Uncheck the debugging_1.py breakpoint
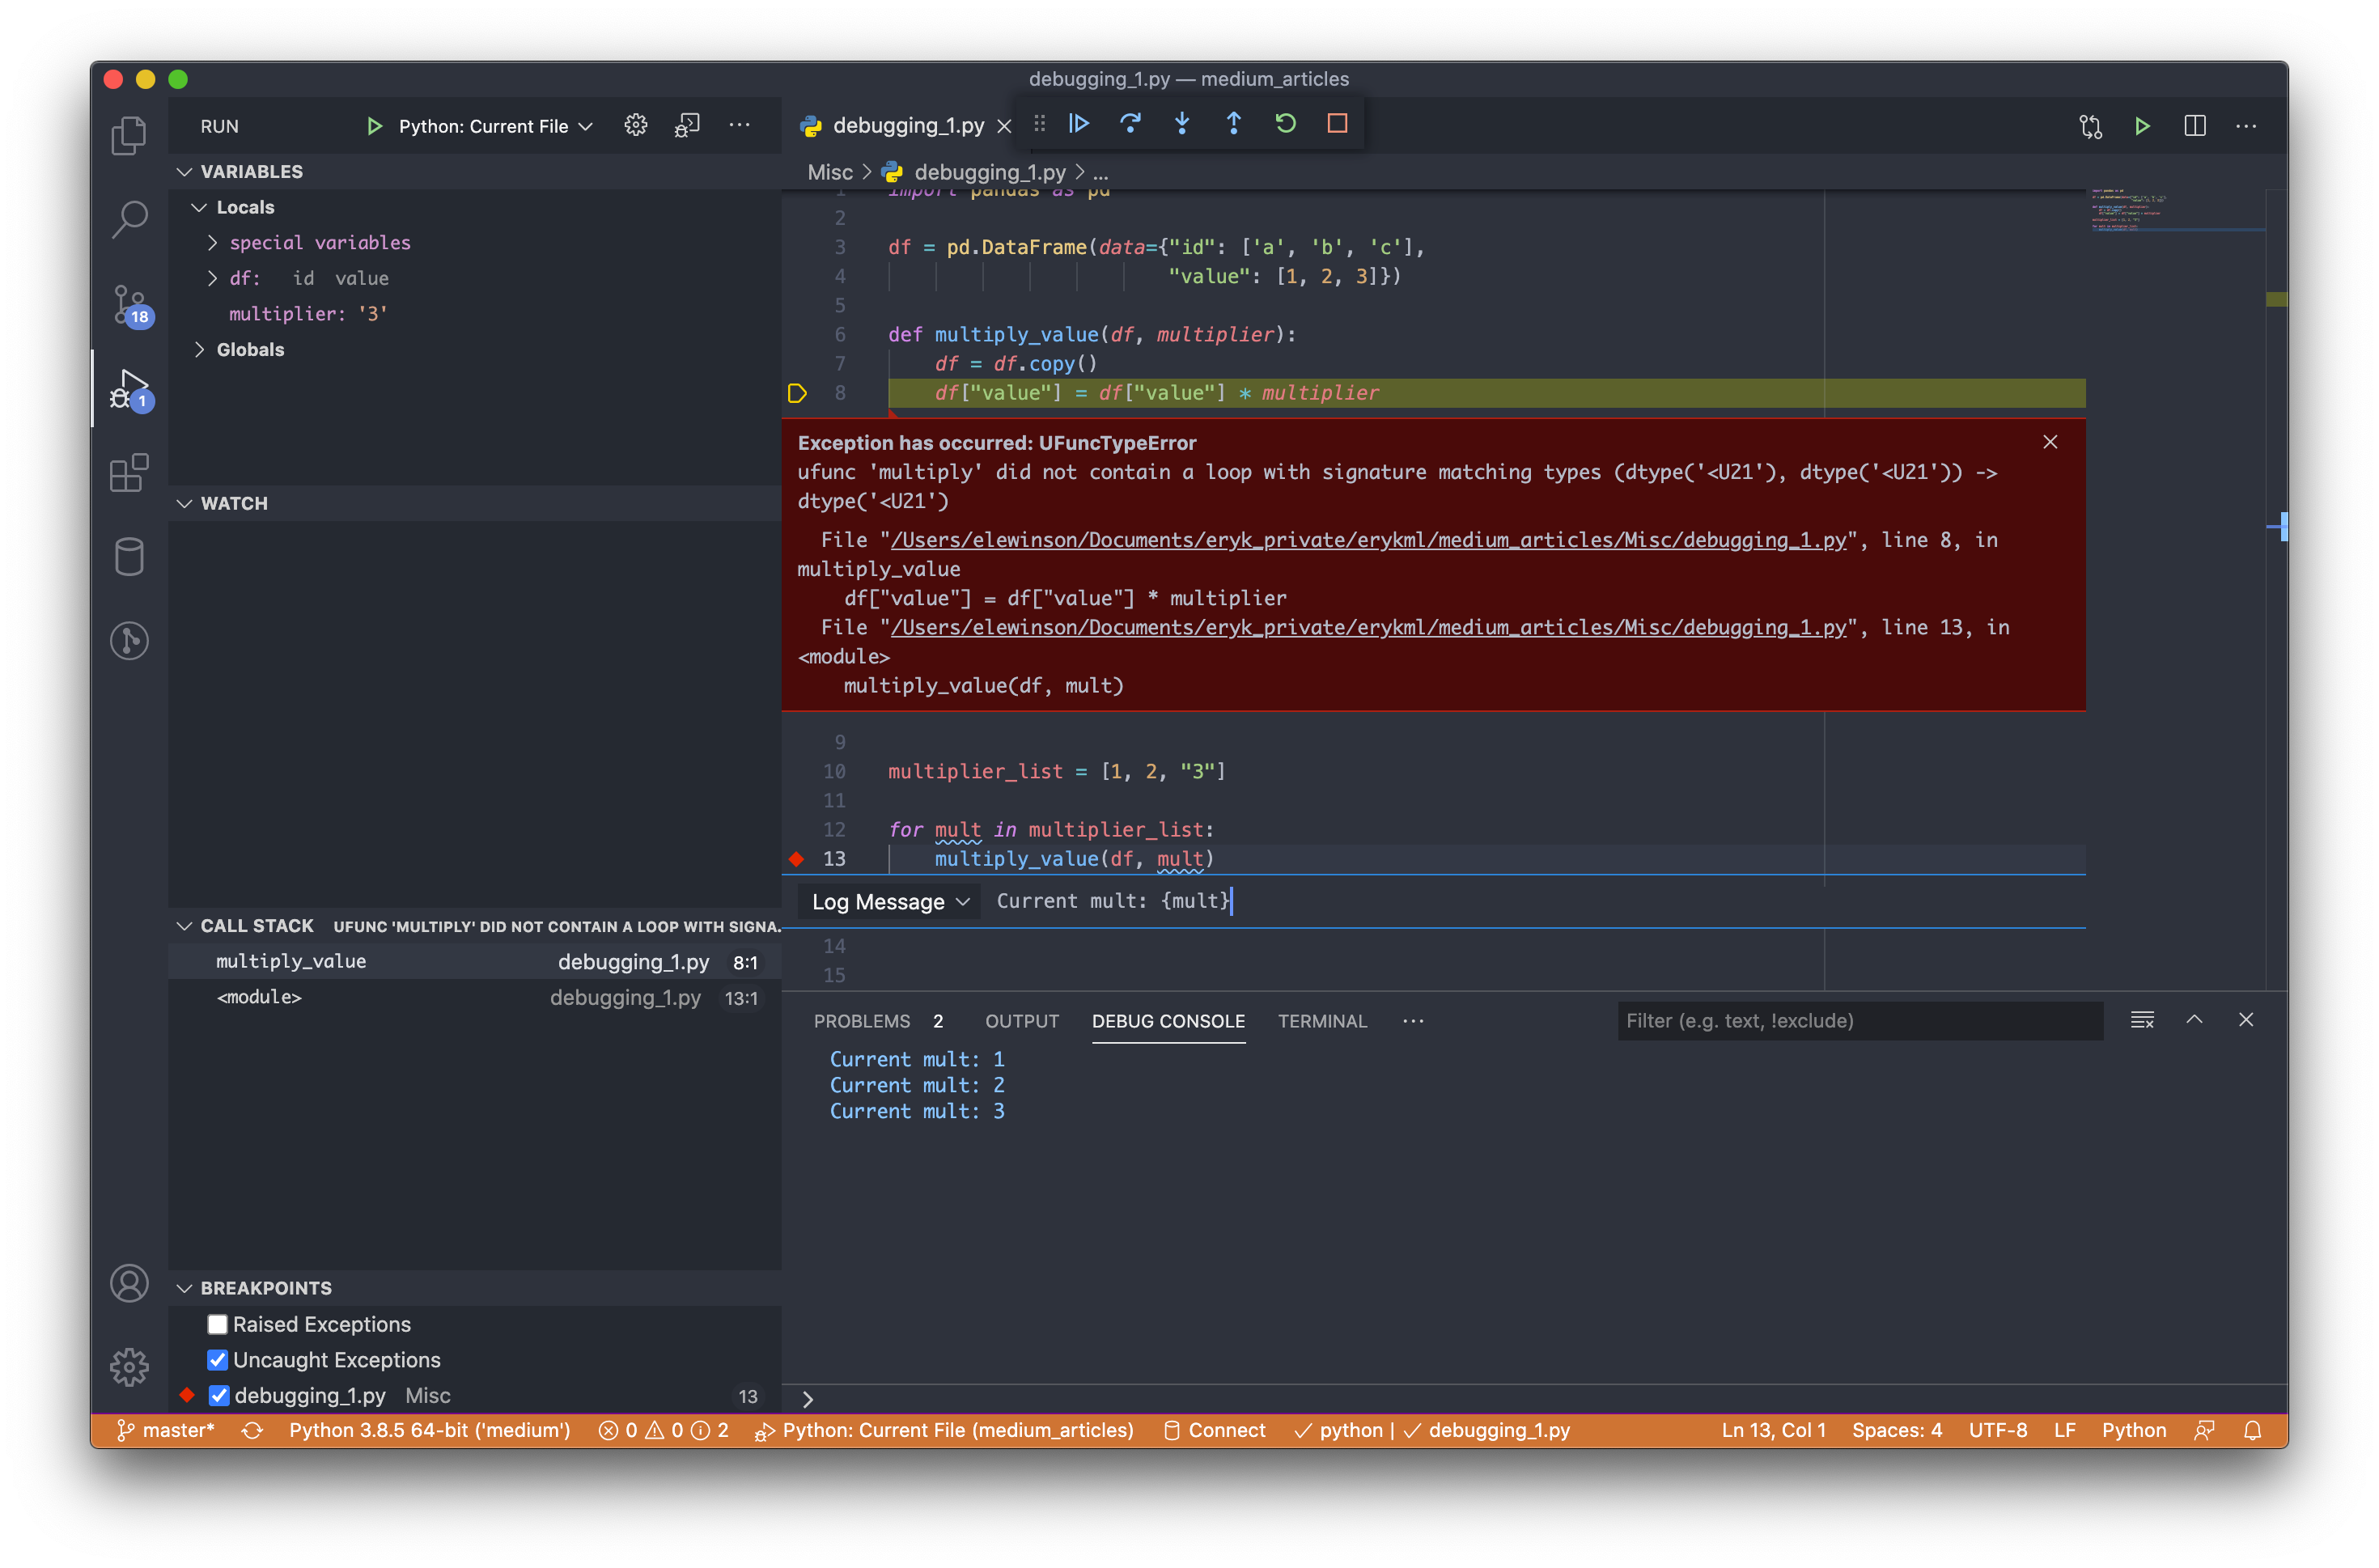Image resolution: width=2379 pixels, height=1568 pixels. pyautogui.click(x=219, y=1396)
